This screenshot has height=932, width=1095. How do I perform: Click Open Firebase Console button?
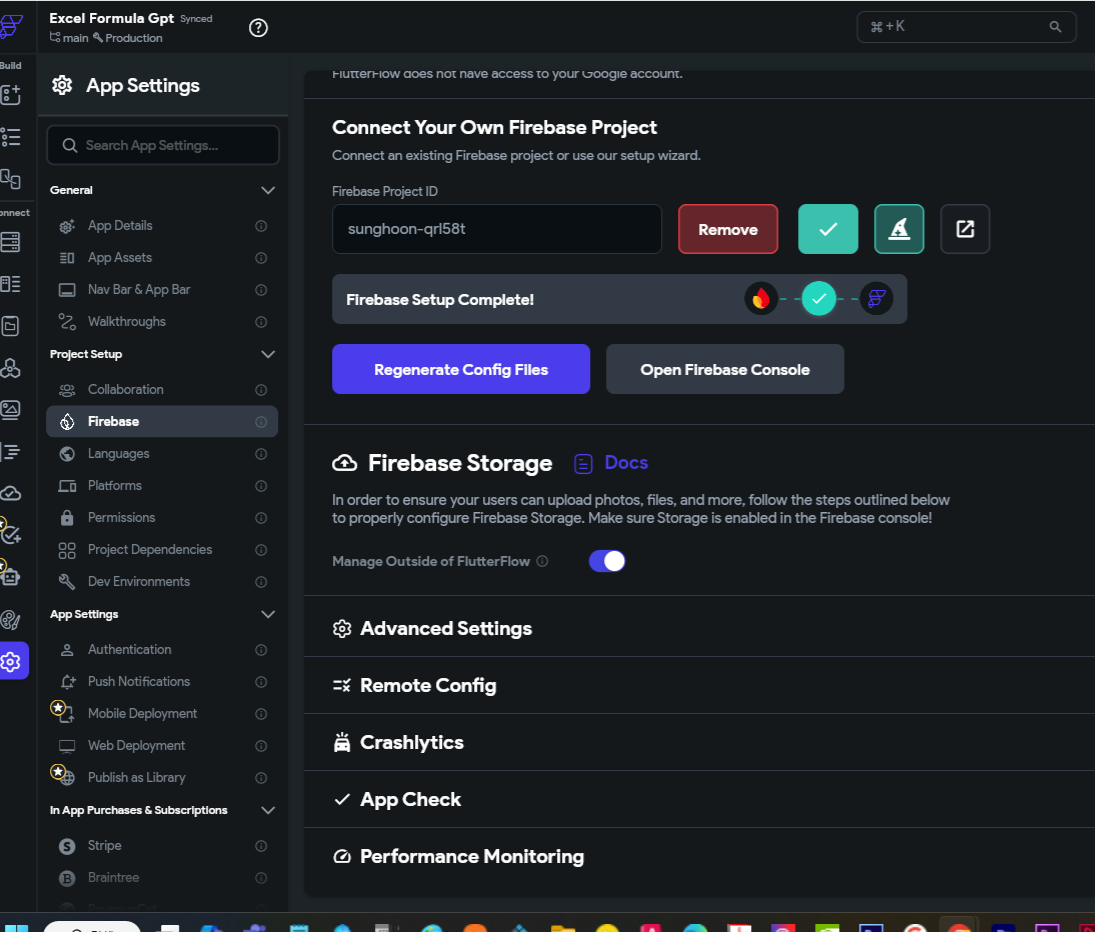[x=725, y=369]
